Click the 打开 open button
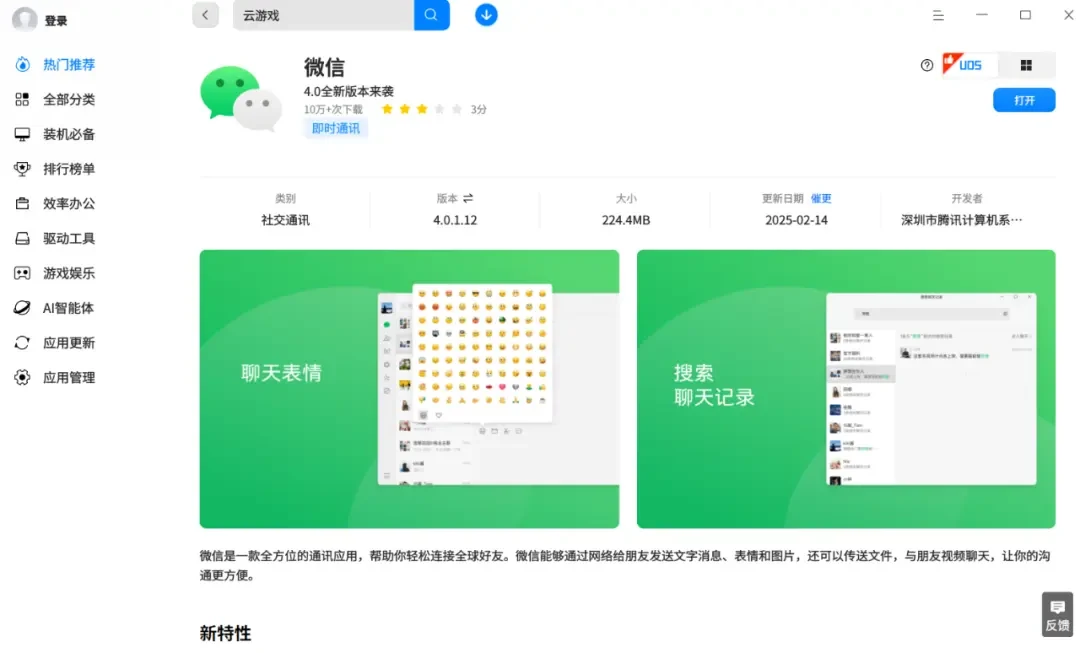Viewport: 1080px width, 653px height. pyautogui.click(x=1024, y=100)
